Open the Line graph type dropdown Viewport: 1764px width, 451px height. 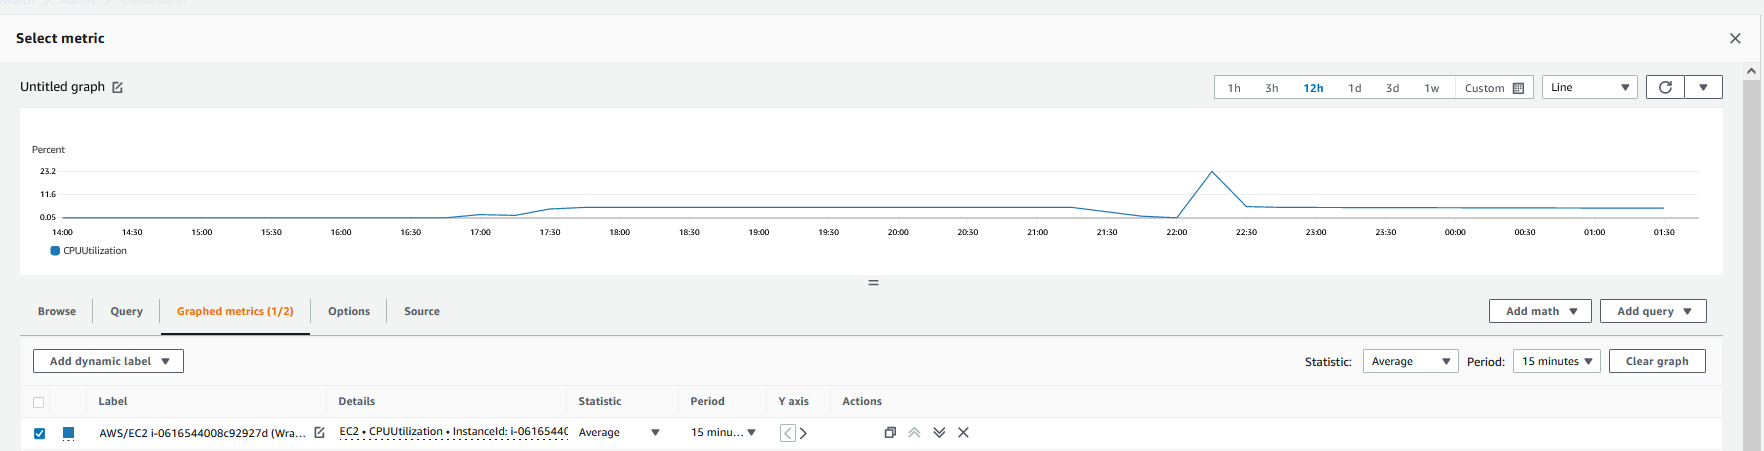1589,88
